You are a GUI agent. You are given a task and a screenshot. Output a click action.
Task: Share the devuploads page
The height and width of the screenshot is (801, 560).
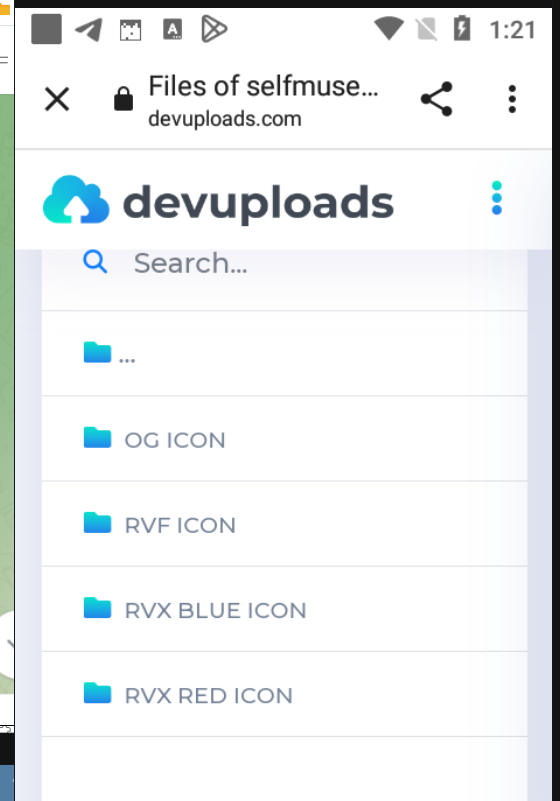(436, 99)
